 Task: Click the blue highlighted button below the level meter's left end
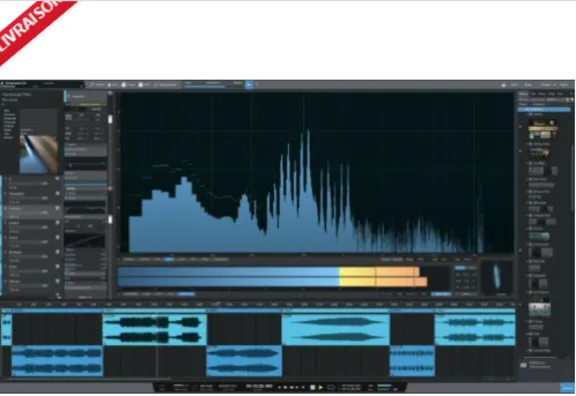[186, 294]
